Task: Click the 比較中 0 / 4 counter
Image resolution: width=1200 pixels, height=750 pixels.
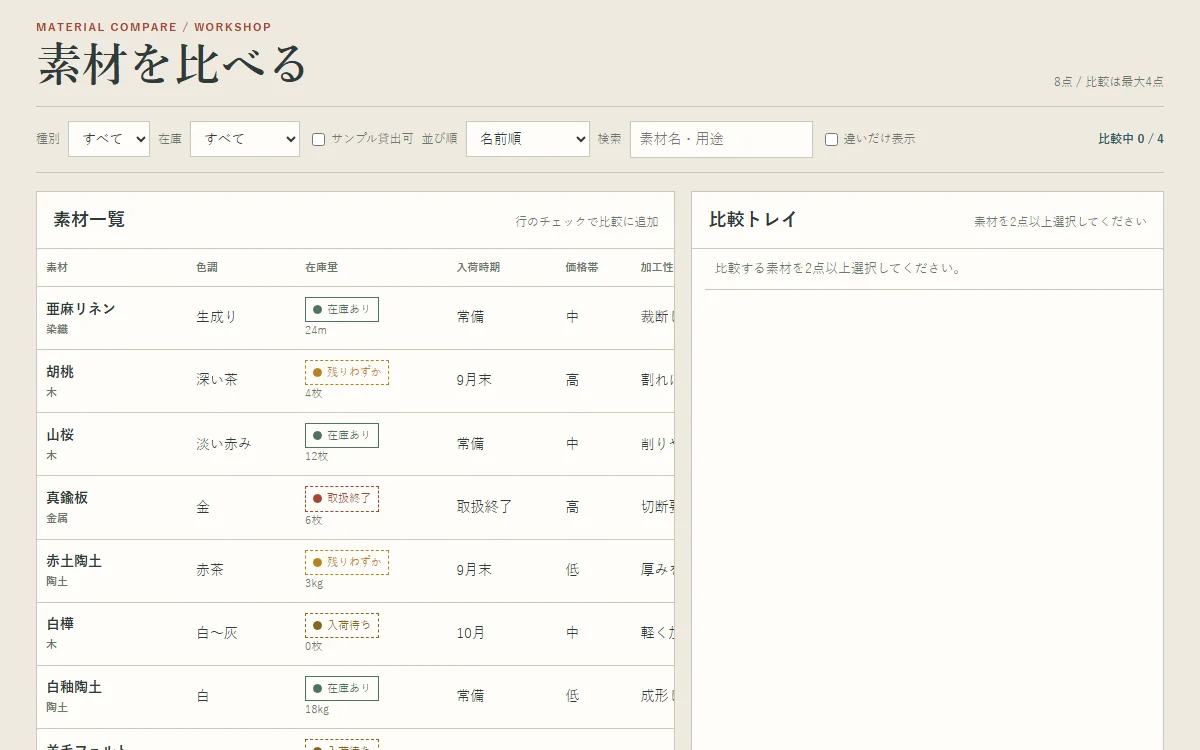Action: coord(1131,139)
